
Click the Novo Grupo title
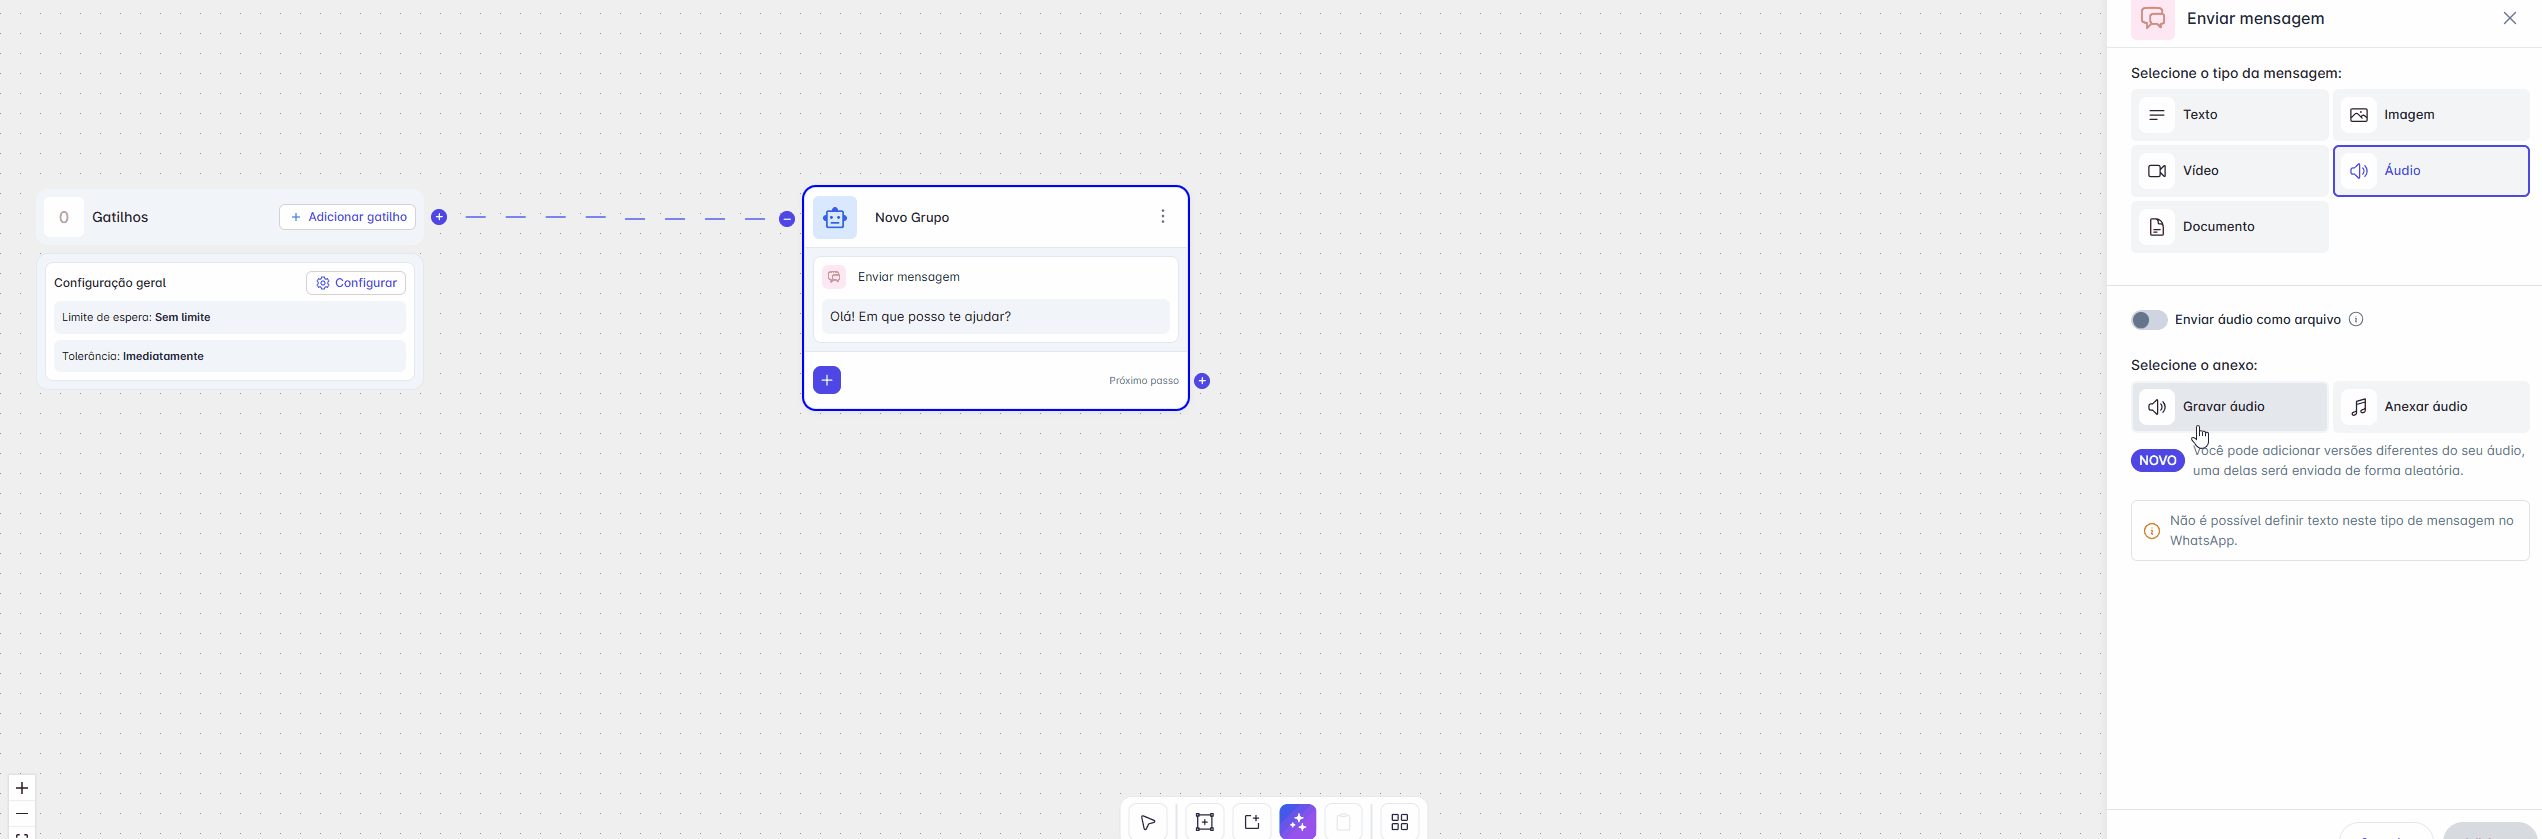tap(912, 217)
